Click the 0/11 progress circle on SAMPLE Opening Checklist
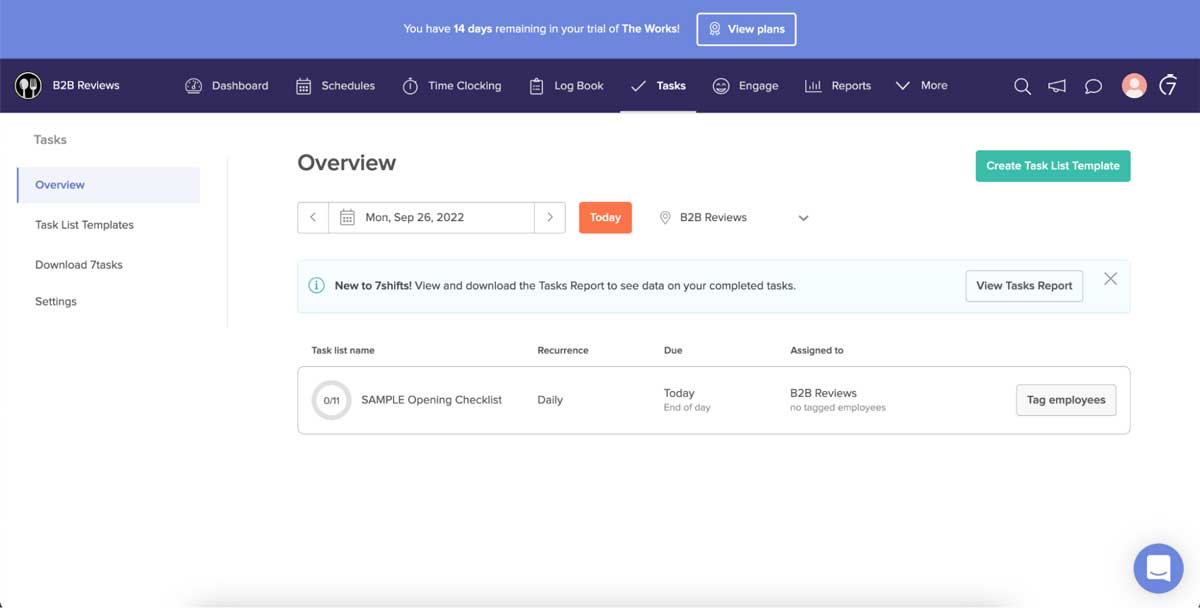This screenshot has height=608, width=1200. 331,400
